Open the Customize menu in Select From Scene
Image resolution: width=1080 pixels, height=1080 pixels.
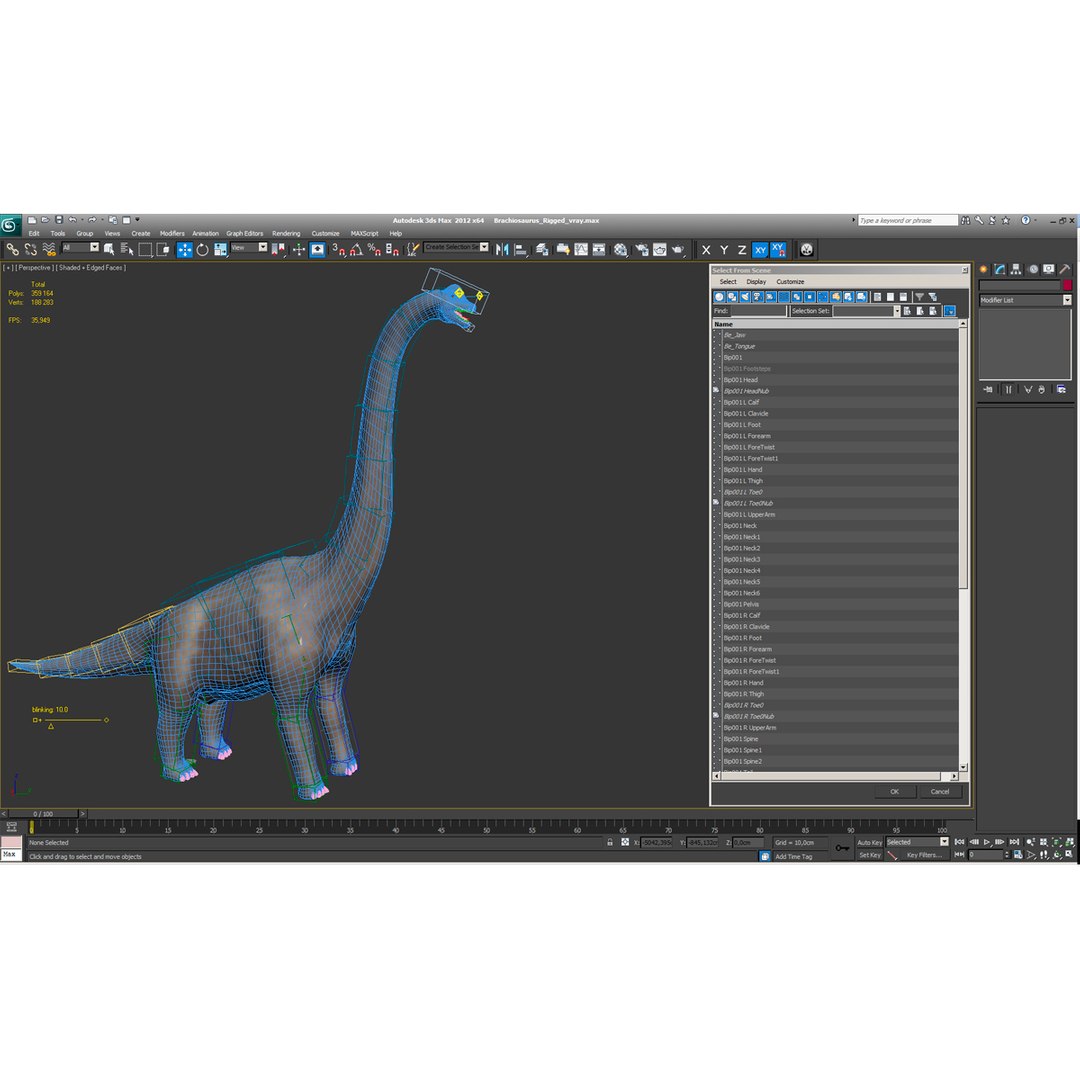(x=790, y=282)
